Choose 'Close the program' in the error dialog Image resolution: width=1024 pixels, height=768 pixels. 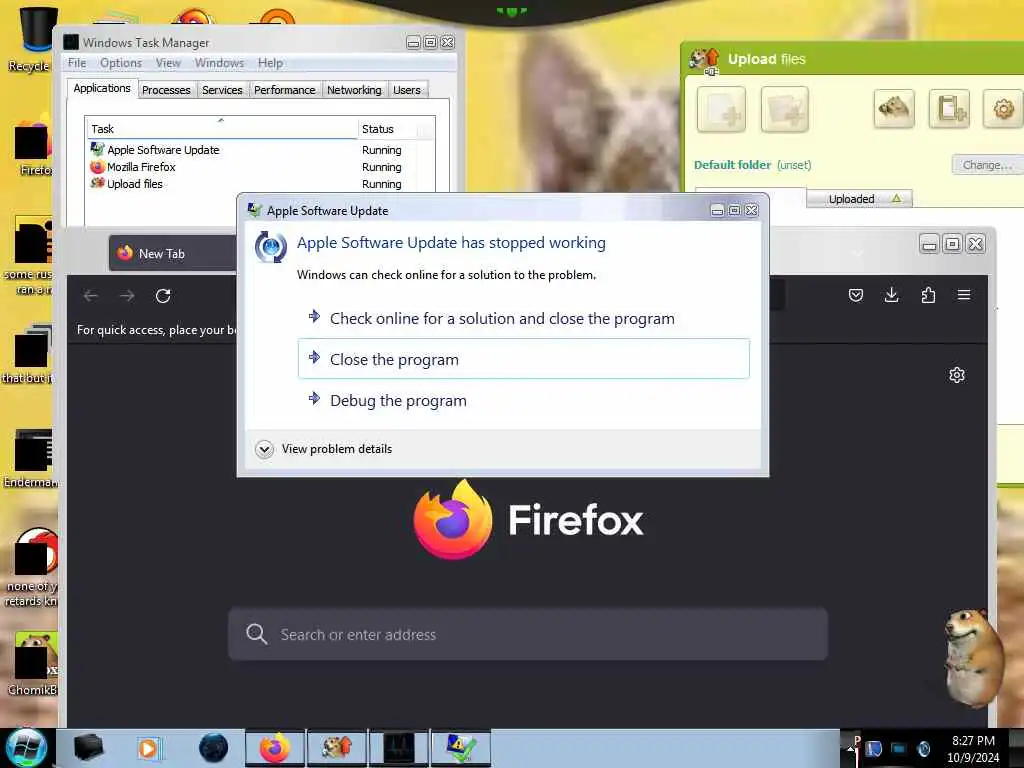[523, 359]
